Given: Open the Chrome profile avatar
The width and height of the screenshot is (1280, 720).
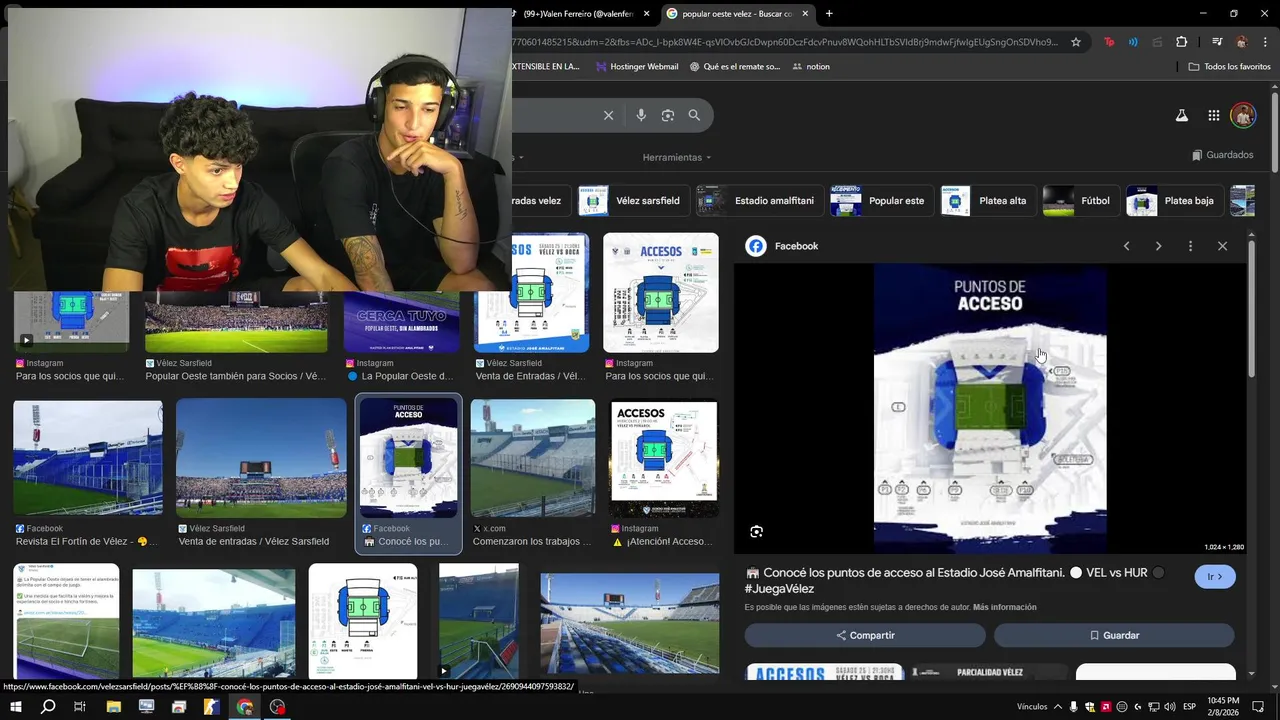Looking at the screenshot, I should click(x=1241, y=42).
